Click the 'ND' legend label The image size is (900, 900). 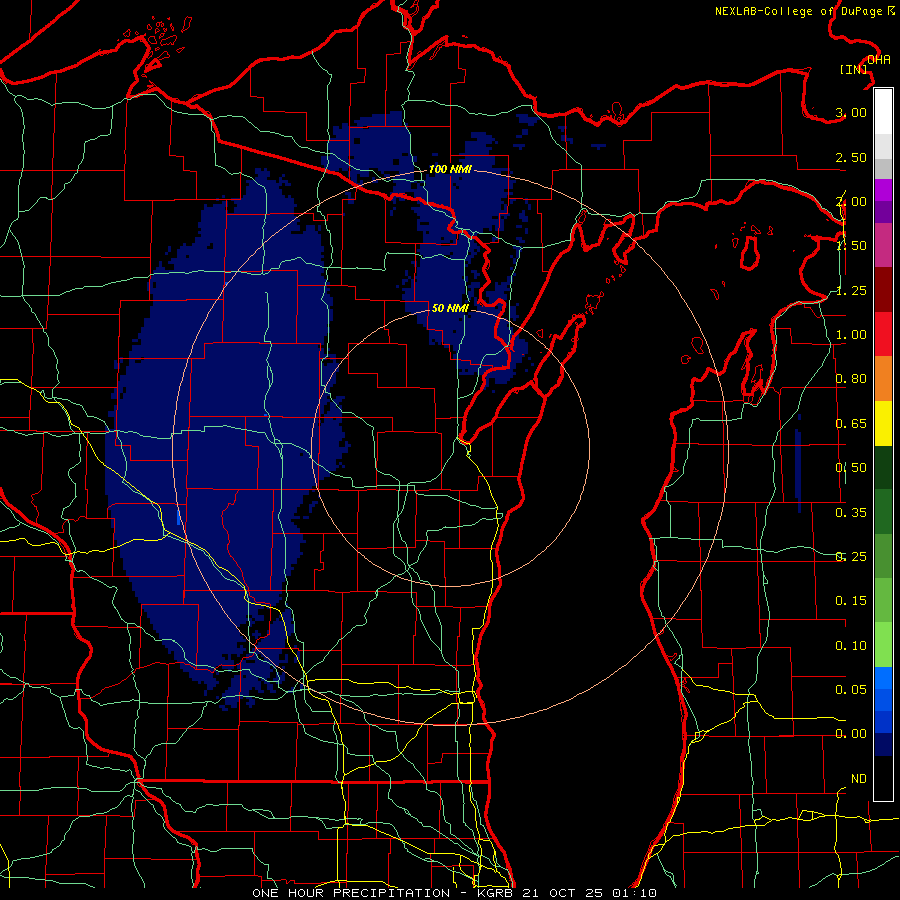click(859, 779)
